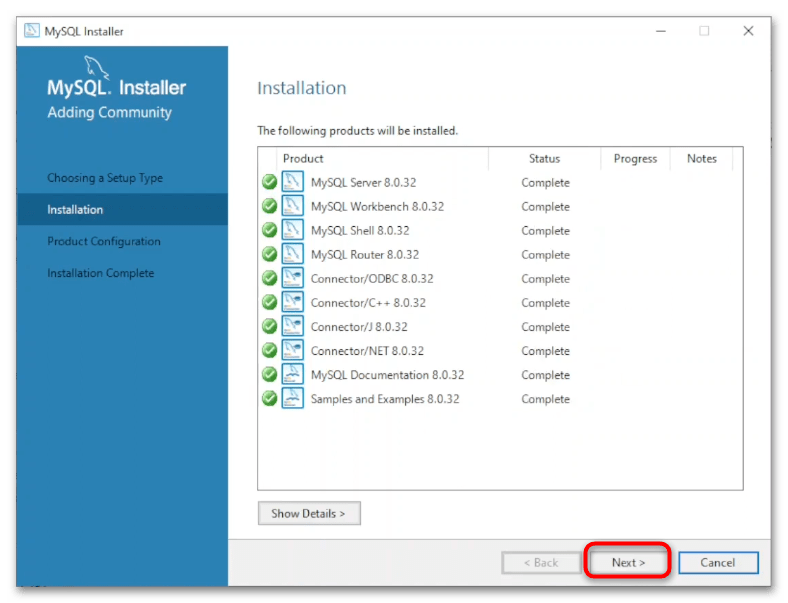The height and width of the screenshot is (603, 788).
Task: Click the Connector/NET product icon
Action: click(x=292, y=350)
